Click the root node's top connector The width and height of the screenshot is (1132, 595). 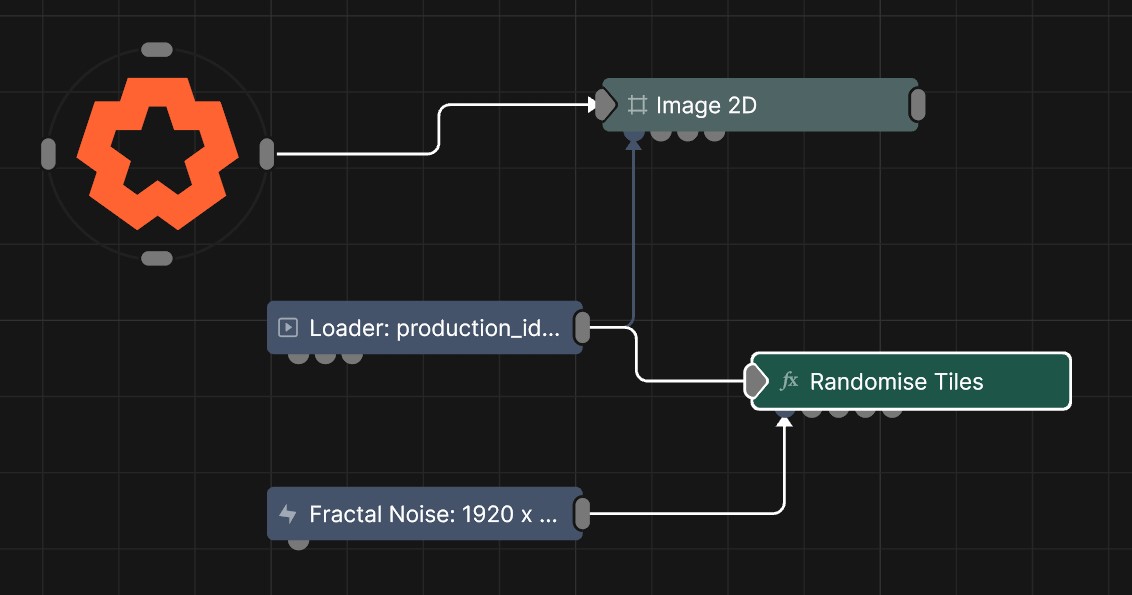pos(157,49)
